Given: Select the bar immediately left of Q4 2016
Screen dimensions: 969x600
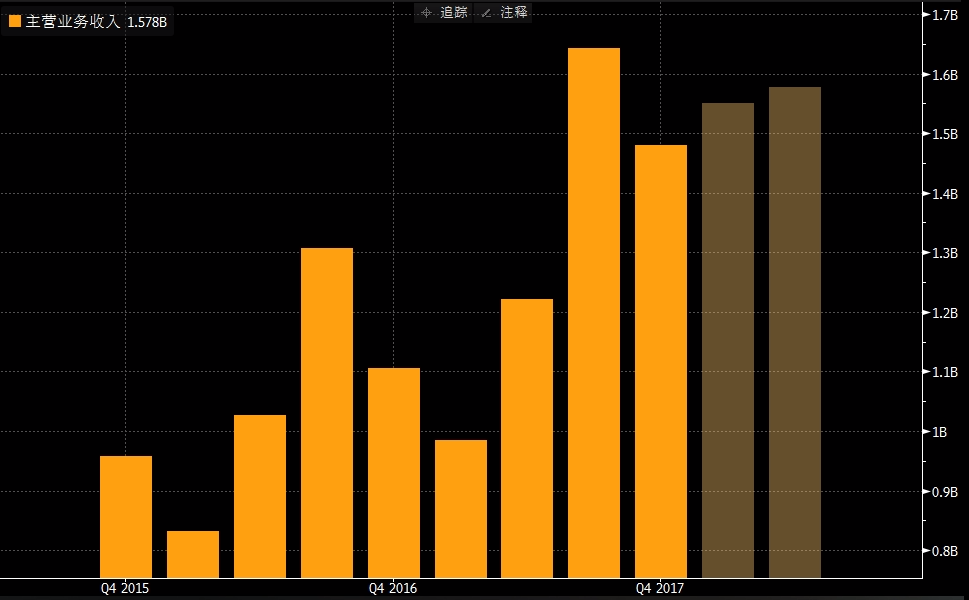Looking at the screenshot, I should 327,412.
